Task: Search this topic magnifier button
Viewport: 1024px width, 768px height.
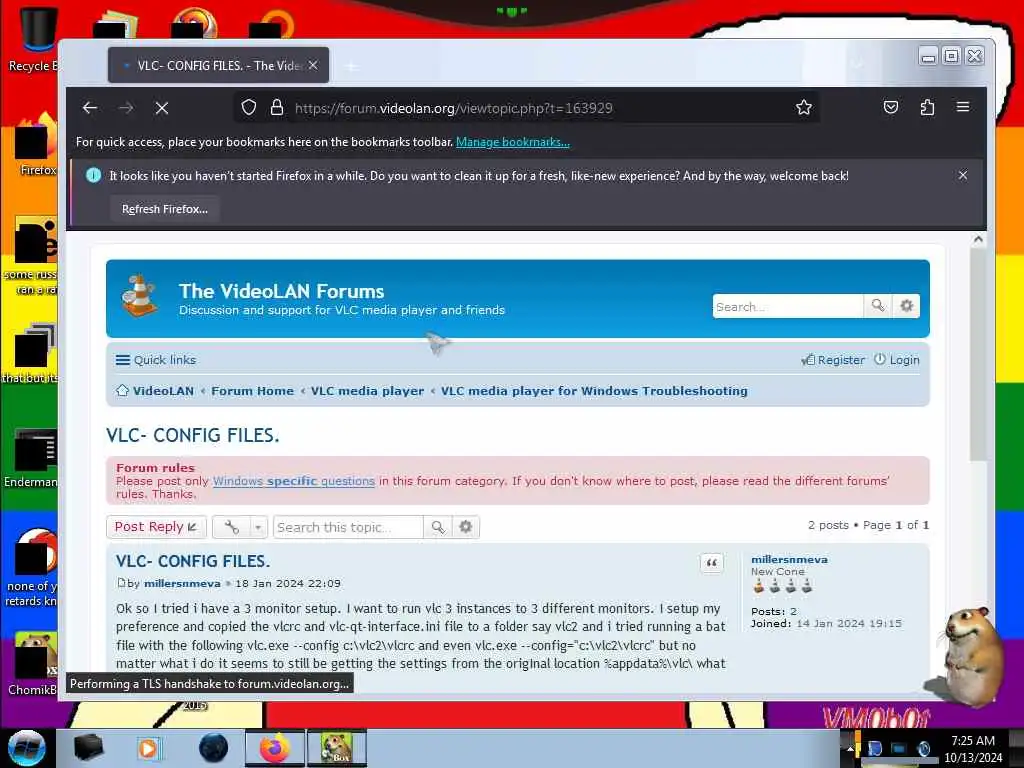Action: (x=438, y=527)
